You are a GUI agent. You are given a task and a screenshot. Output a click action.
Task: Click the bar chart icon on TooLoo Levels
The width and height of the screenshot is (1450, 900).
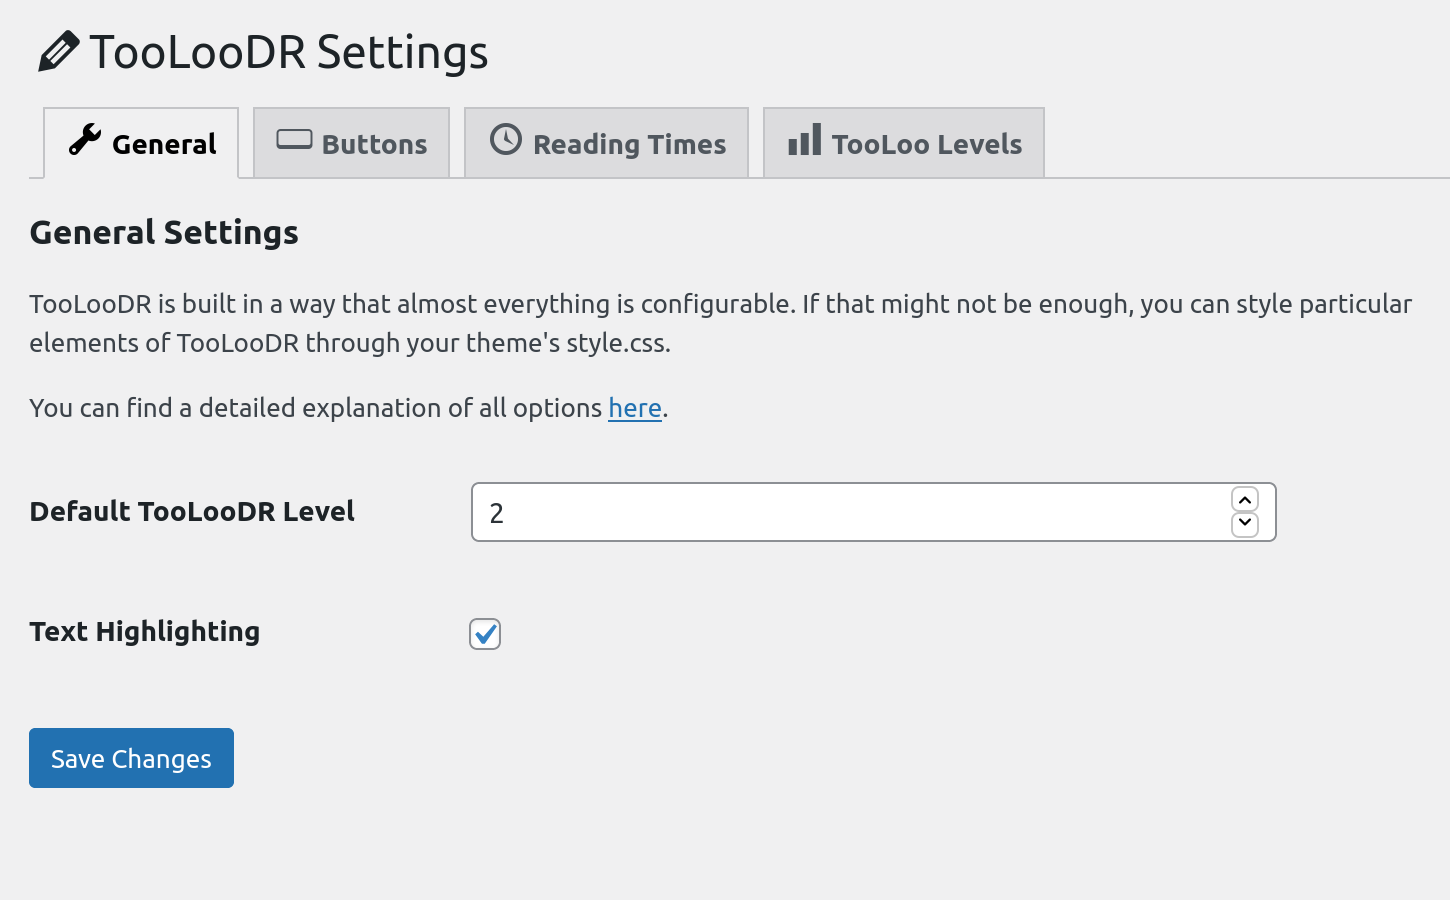pyautogui.click(x=804, y=140)
